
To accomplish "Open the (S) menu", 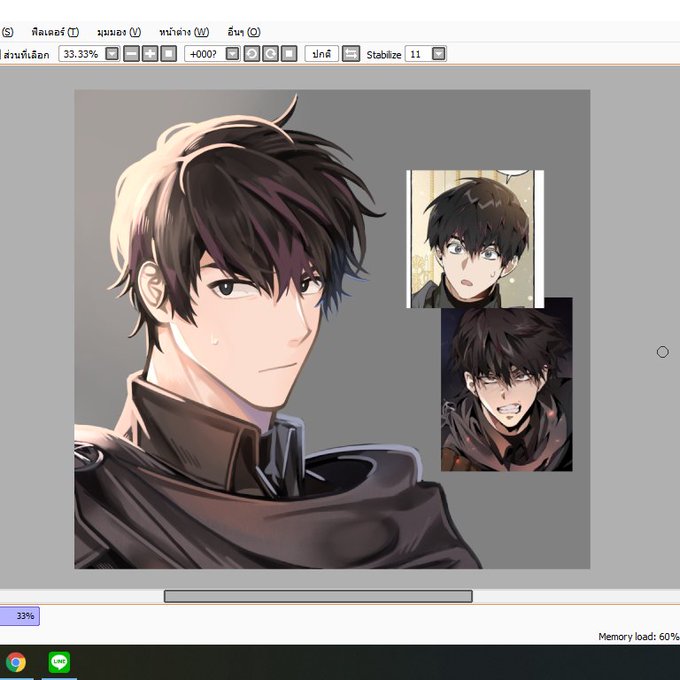I will 7,32.
